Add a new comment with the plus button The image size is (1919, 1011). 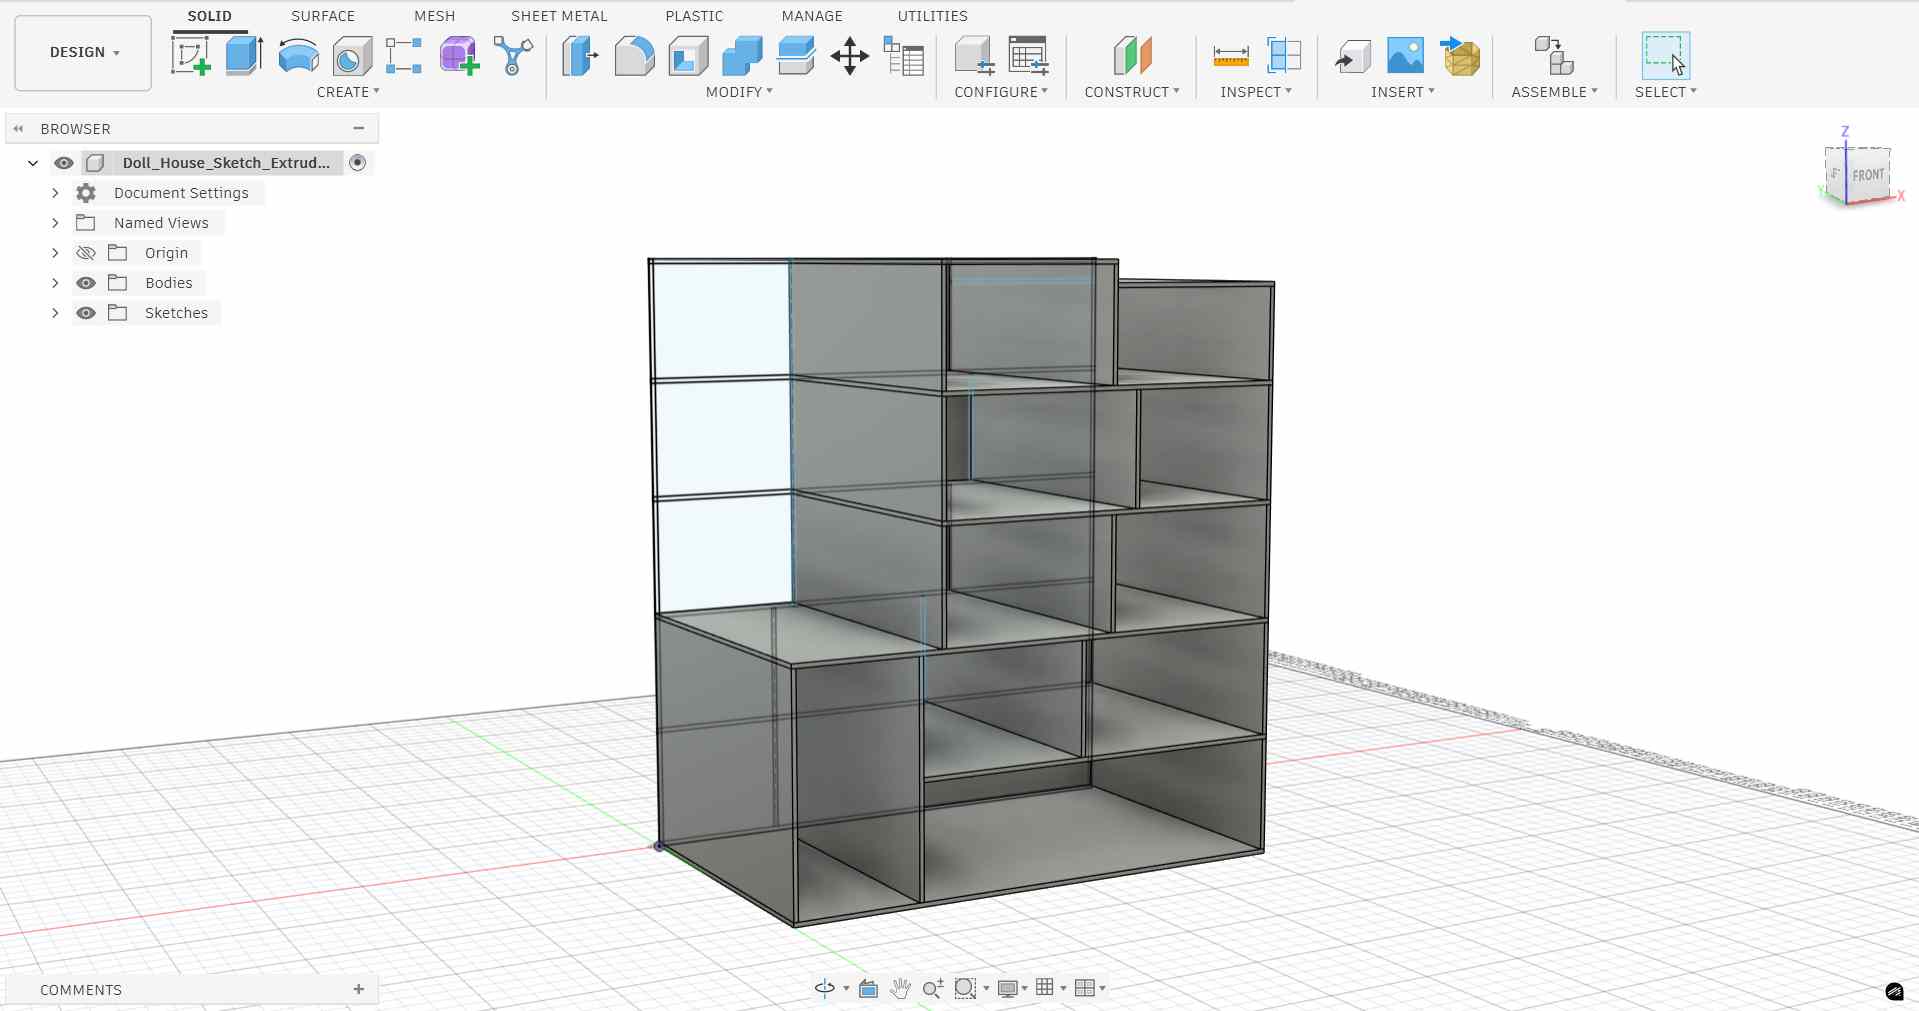(x=358, y=989)
